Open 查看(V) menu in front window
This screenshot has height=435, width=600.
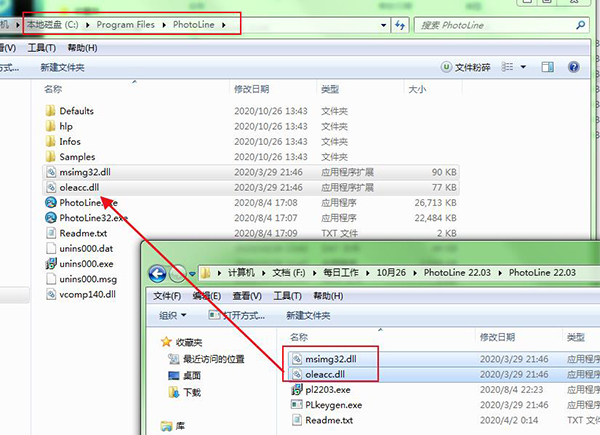[247, 296]
